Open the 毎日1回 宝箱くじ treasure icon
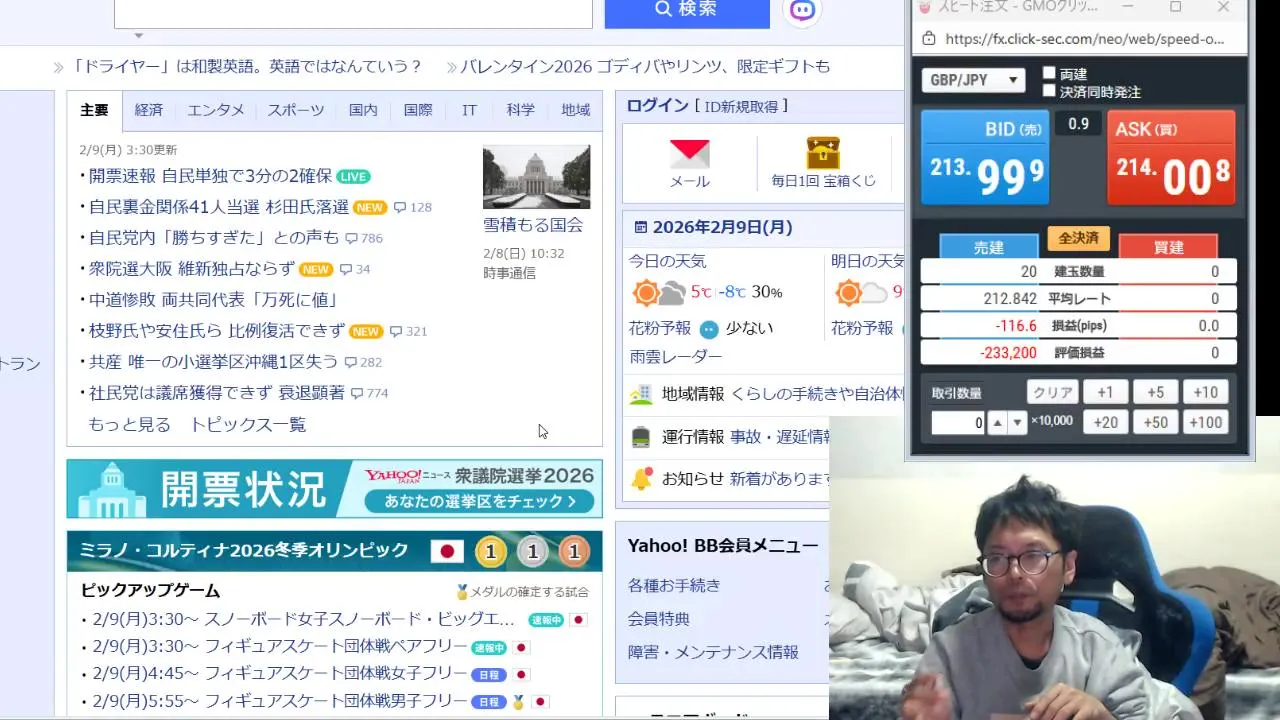The image size is (1280, 720). point(823,153)
